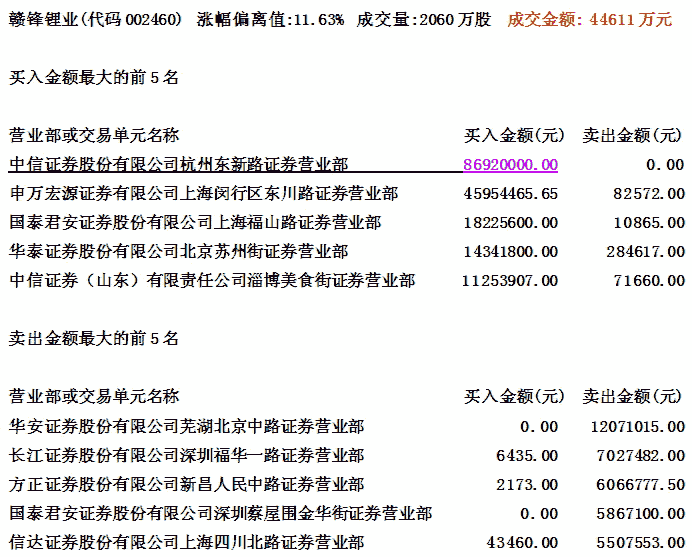The width and height of the screenshot is (692, 557).
Task: Select the row 国泰君安证券股份有限公司深圳蔡屋围金华街证券营业部
Action: pyautogui.click(x=220, y=513)
